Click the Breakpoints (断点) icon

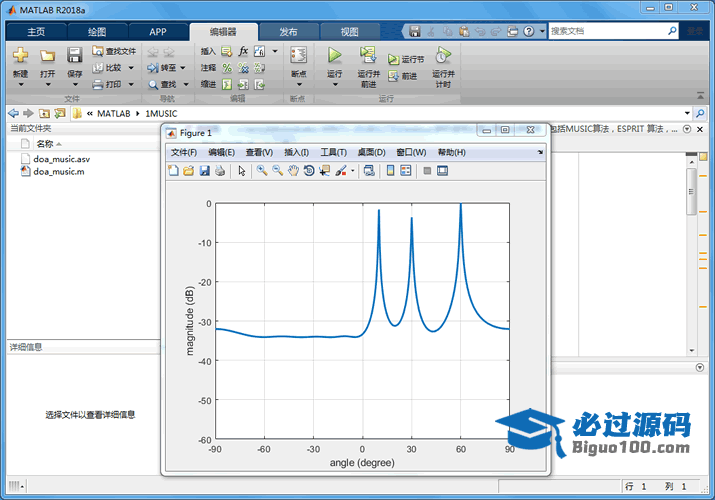point(298,55)
